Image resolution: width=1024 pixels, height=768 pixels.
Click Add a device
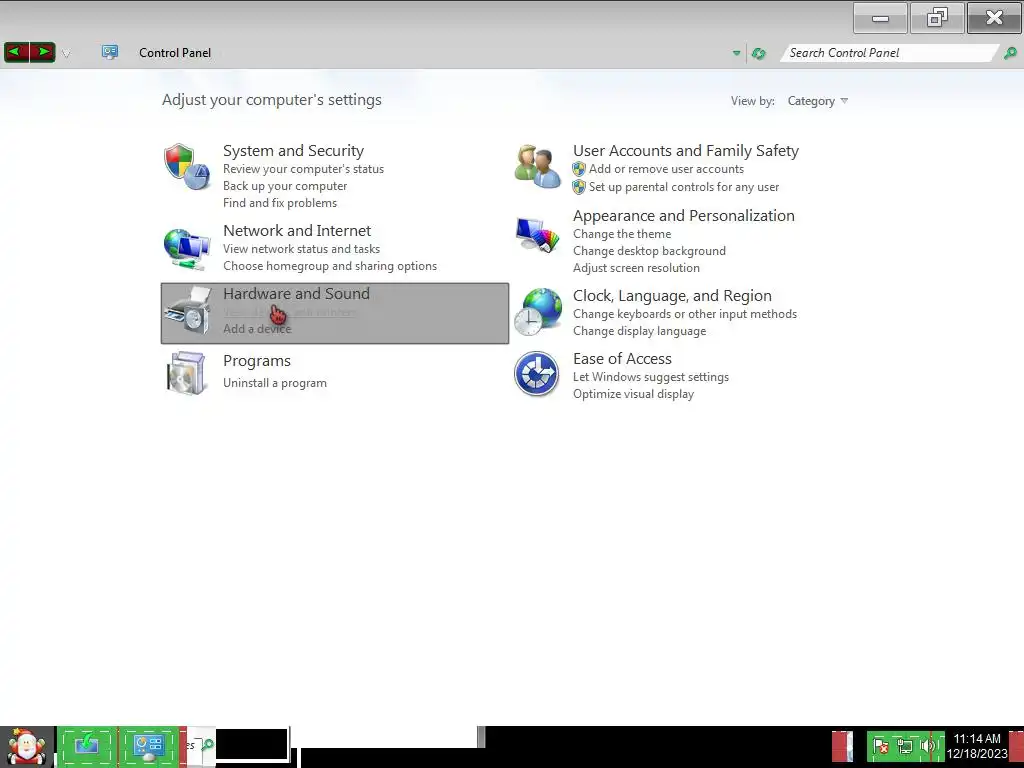[x=257, y=329]
